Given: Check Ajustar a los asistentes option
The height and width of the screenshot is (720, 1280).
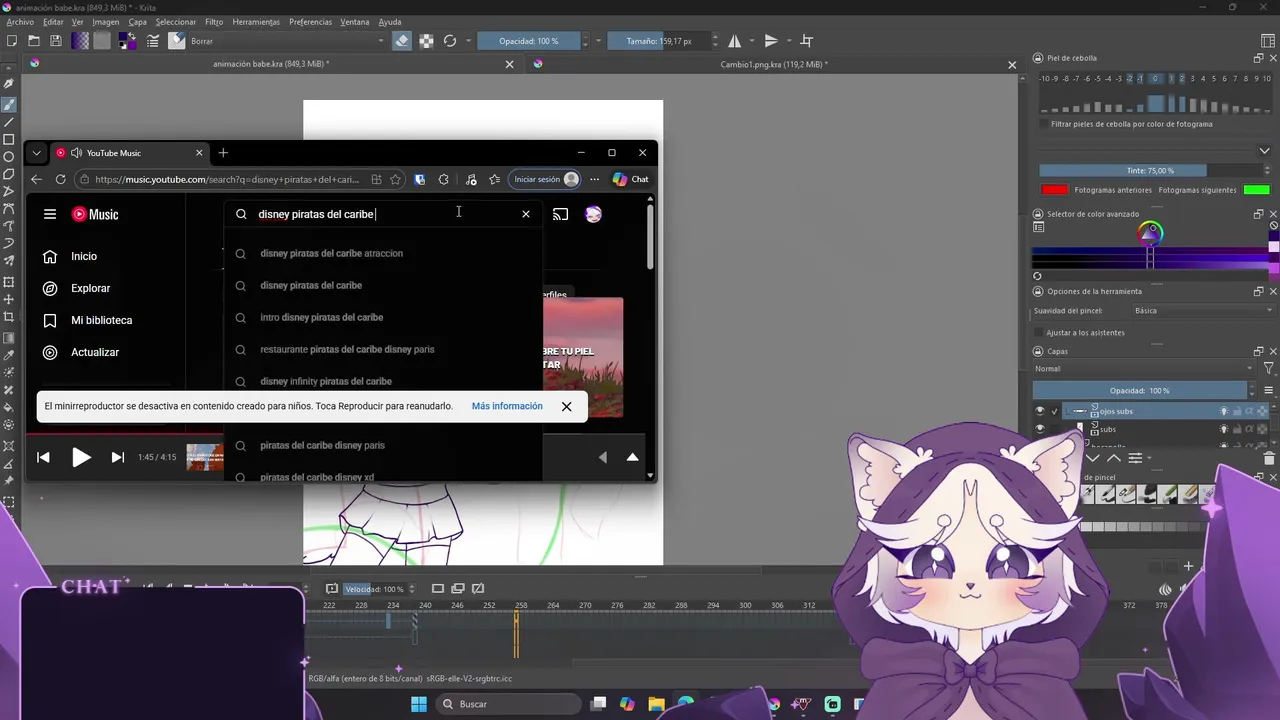Looking at the screenshot, I should click(x=1039, y=332).
